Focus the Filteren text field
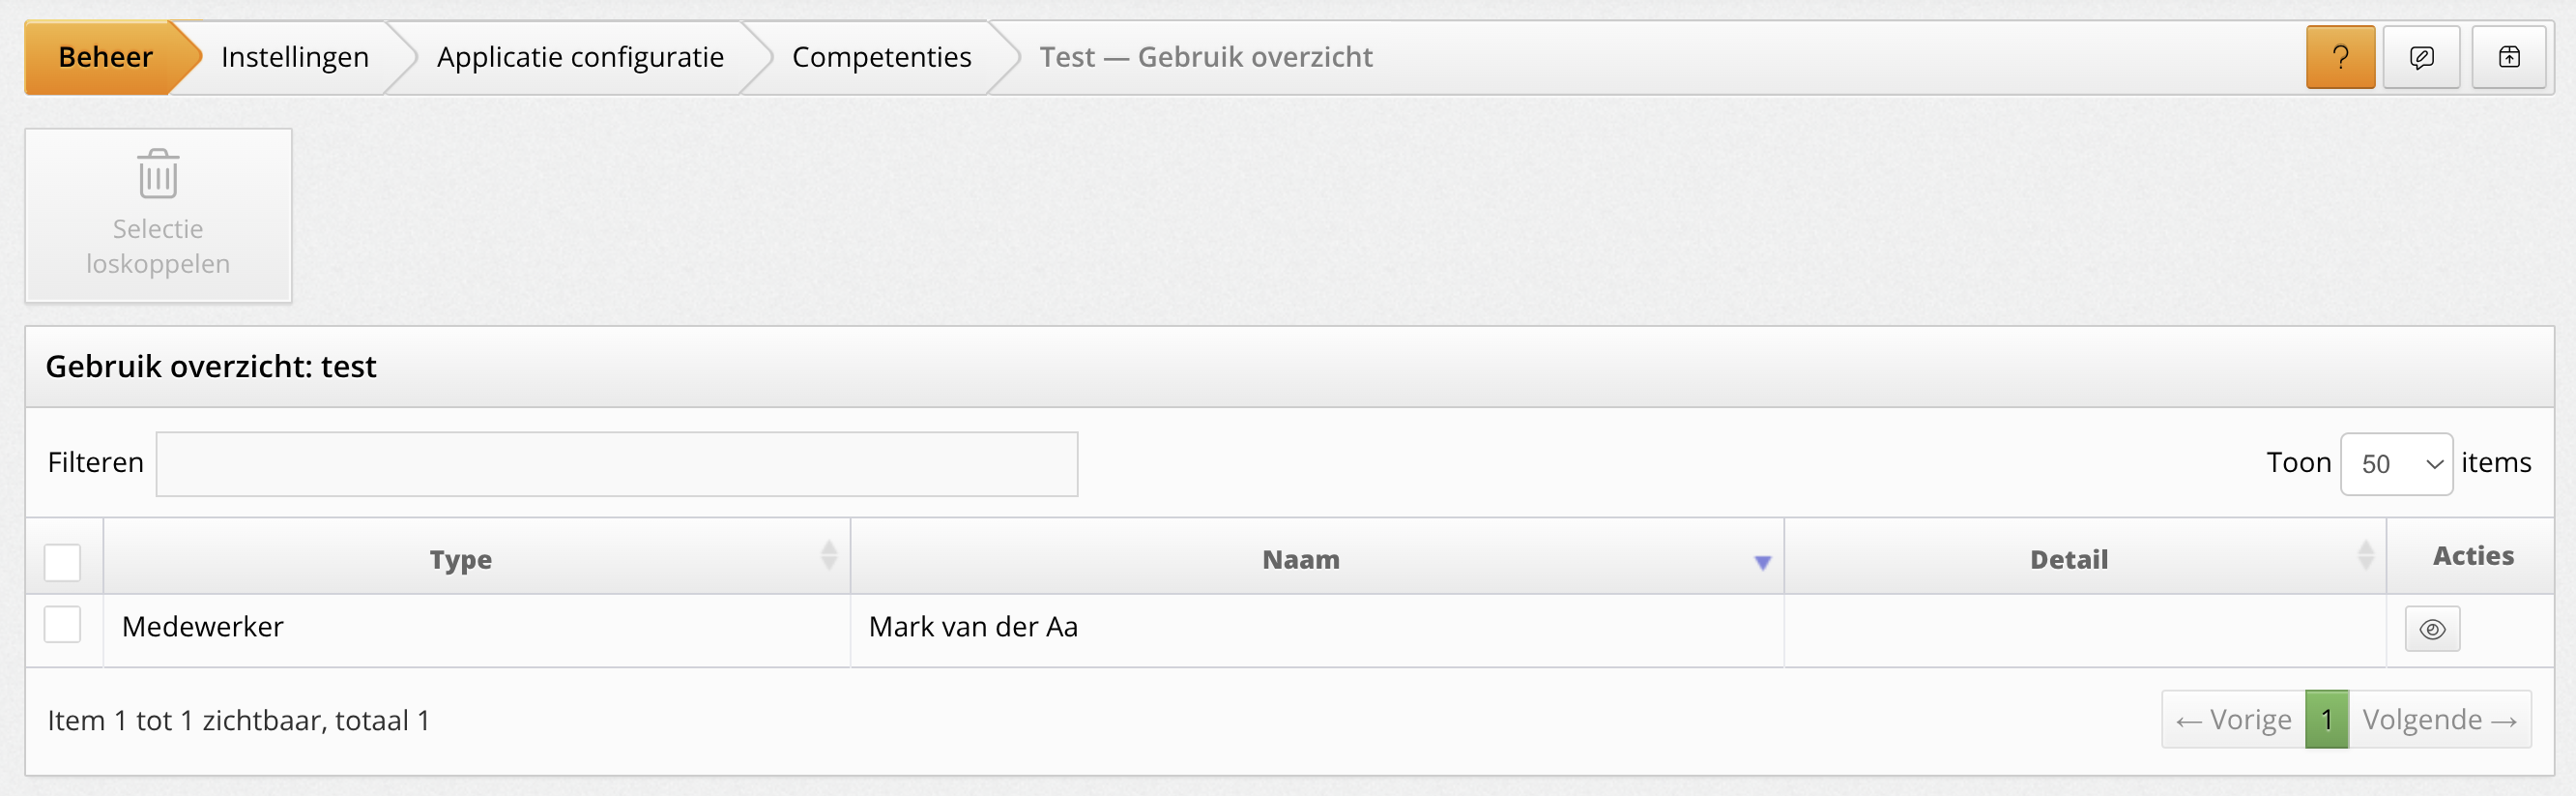The height and width of the screenshot is (796, 2576). point(616,464)
